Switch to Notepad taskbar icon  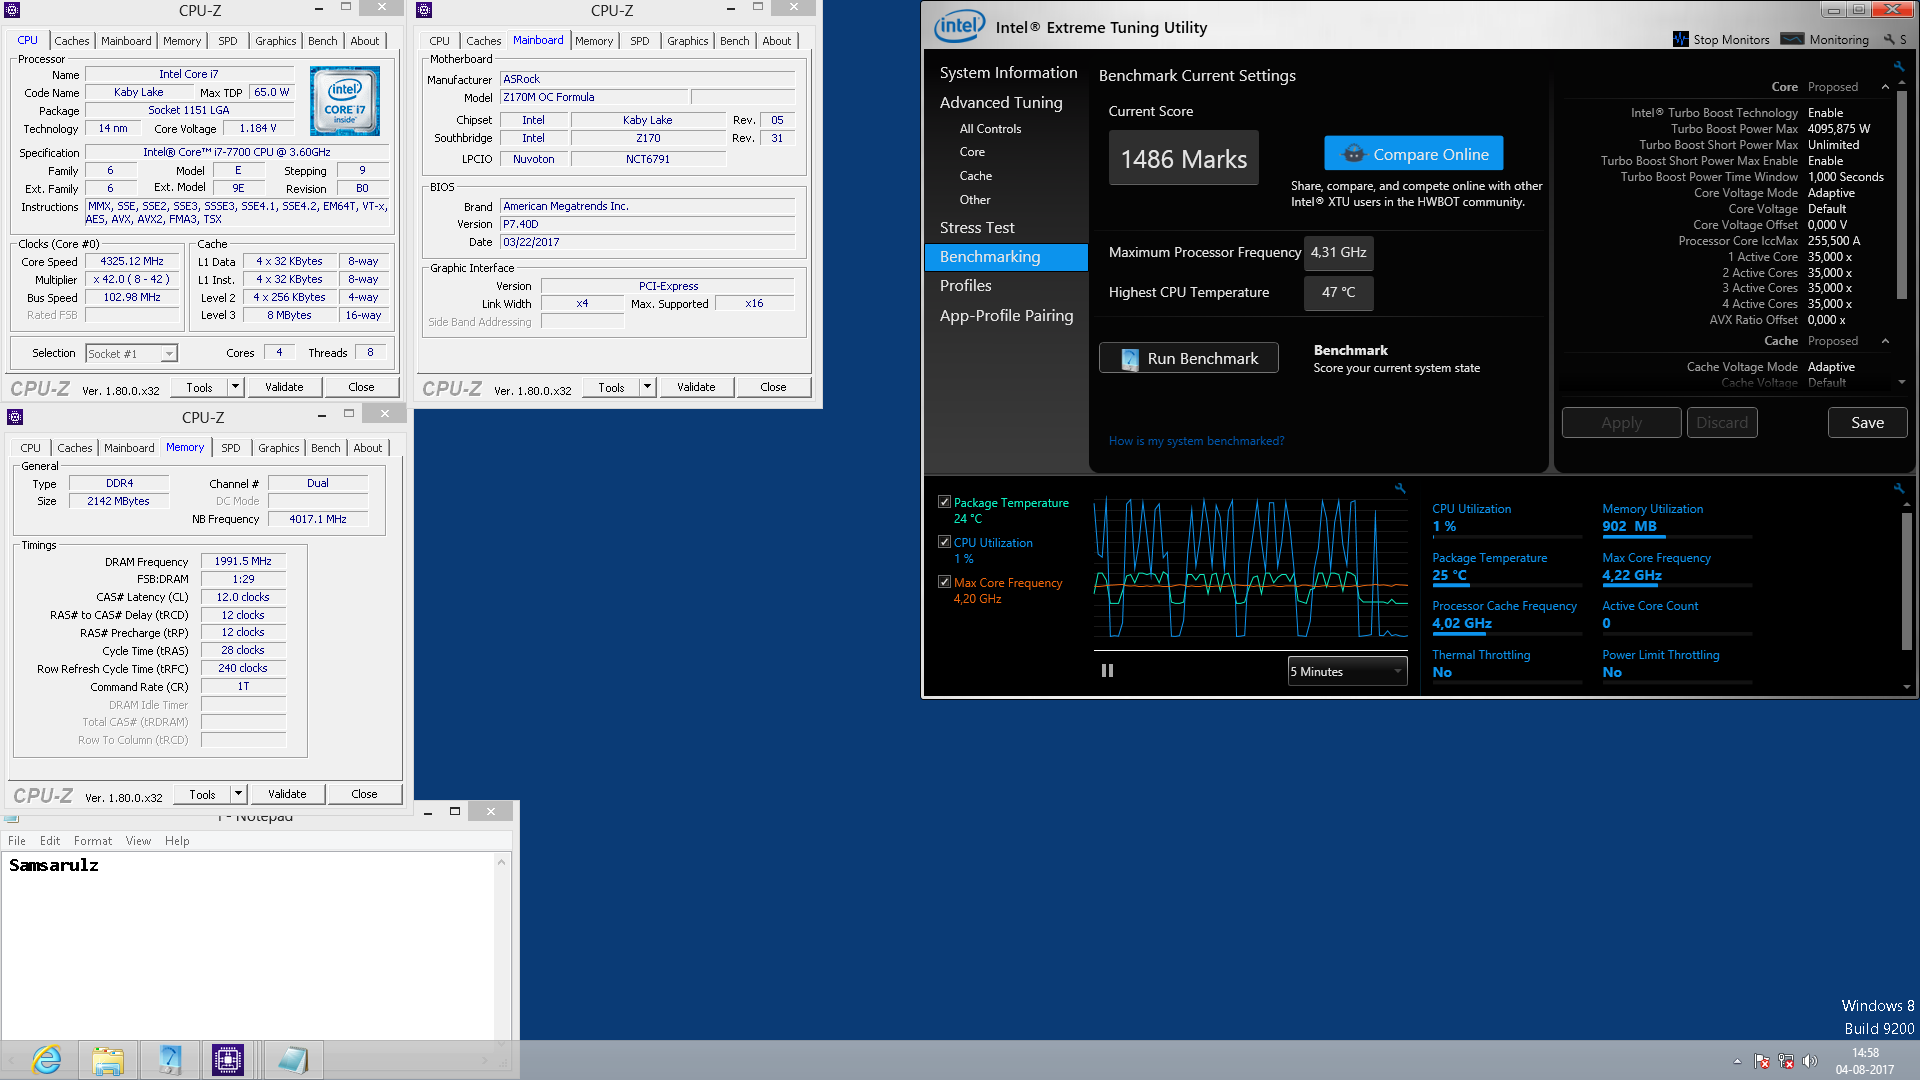pos(293,1060)
